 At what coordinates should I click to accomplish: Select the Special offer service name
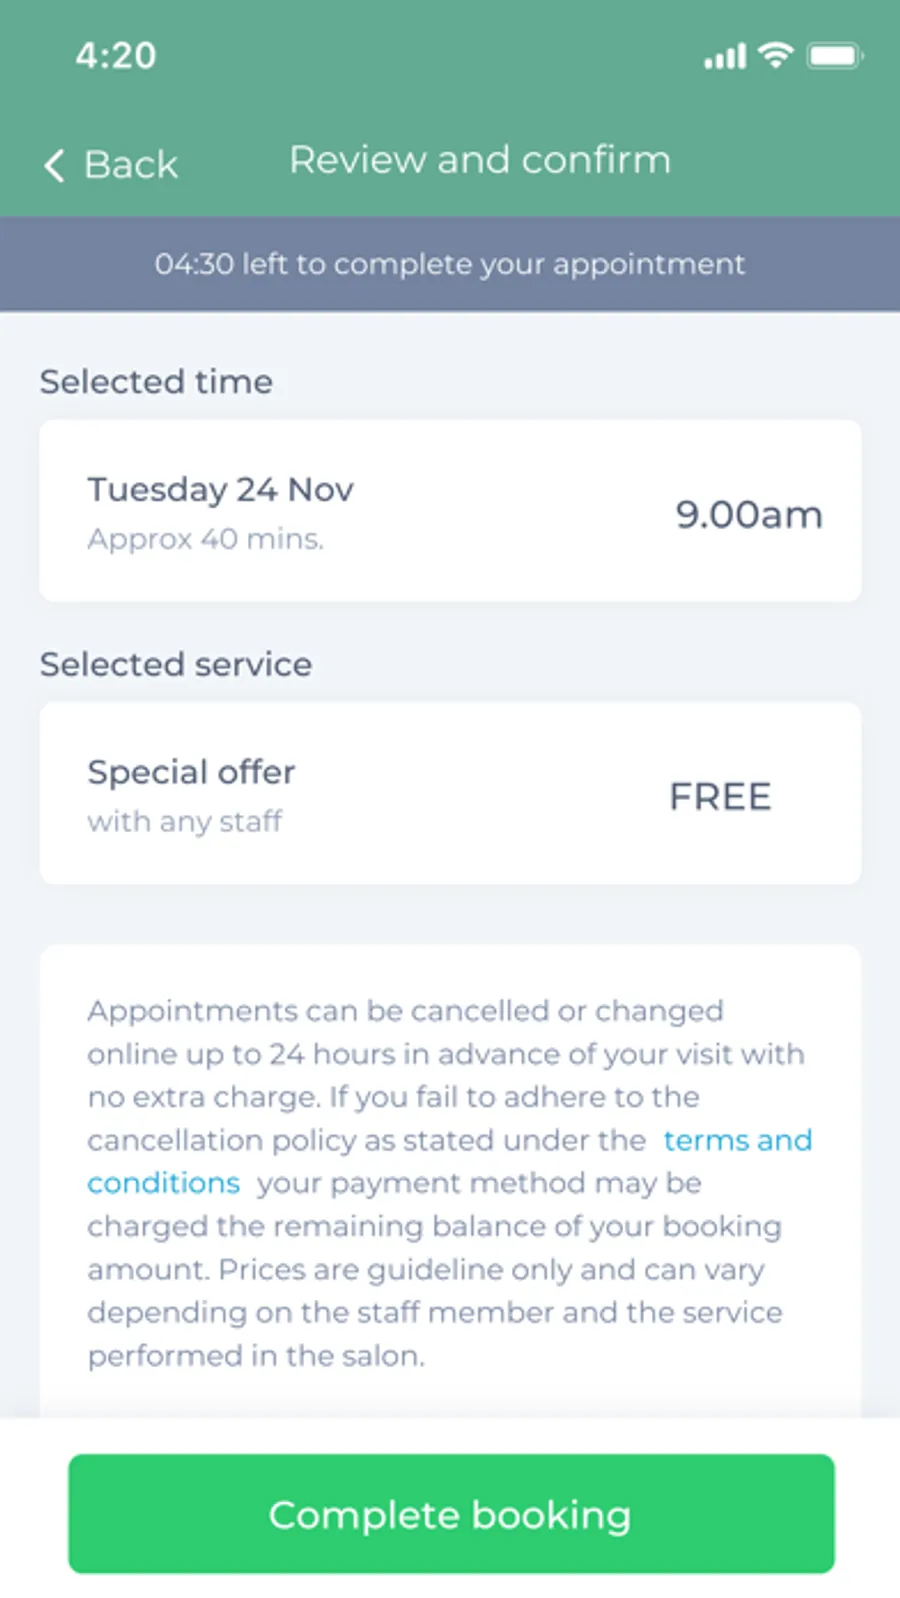click(191, 772)
